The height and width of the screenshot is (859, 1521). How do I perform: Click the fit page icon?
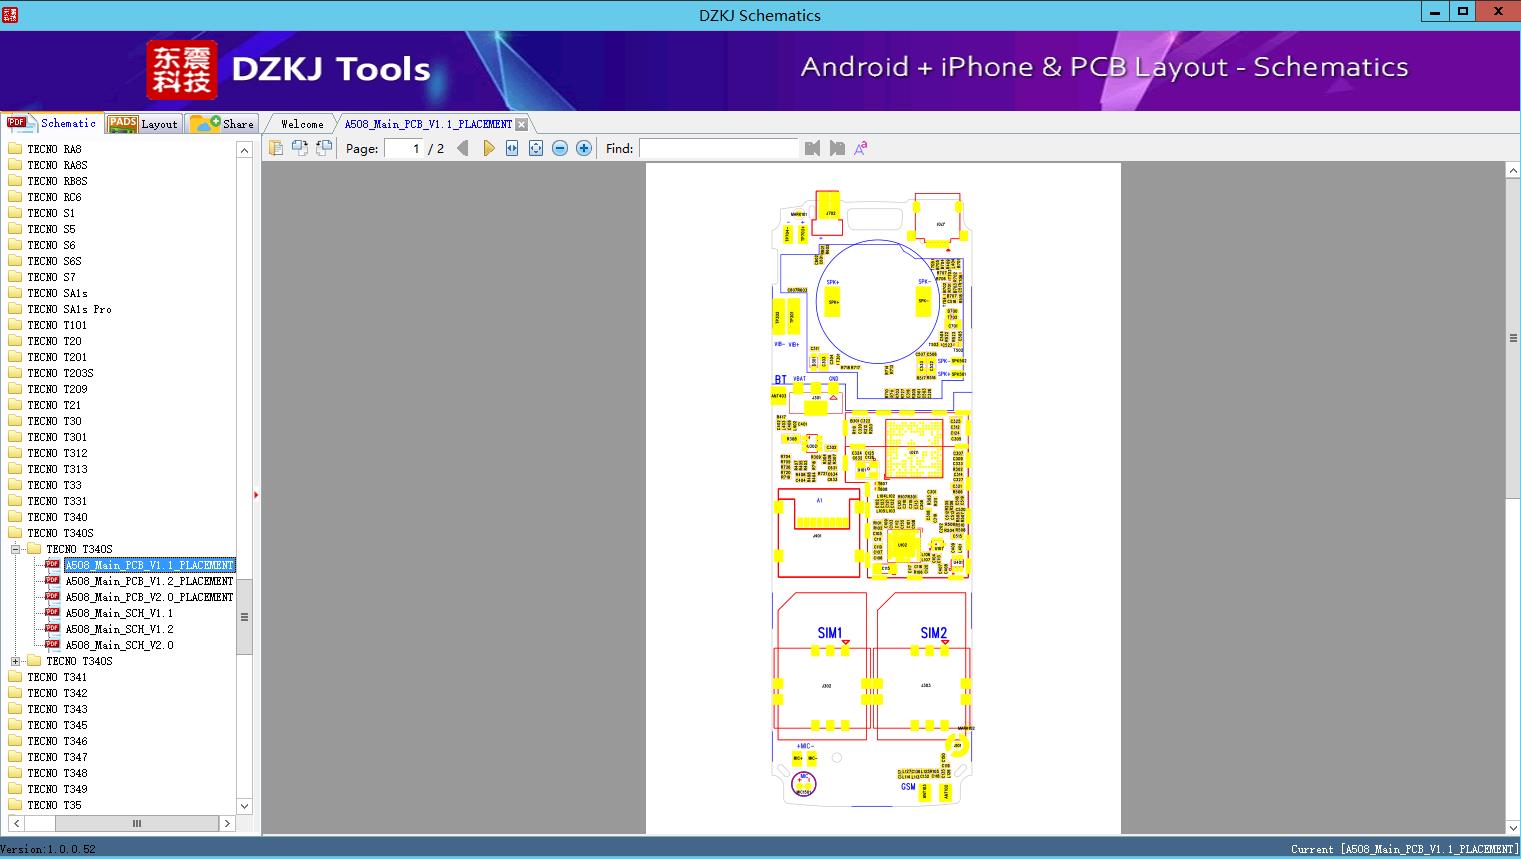pyautogui.click(x=536, y=148)
